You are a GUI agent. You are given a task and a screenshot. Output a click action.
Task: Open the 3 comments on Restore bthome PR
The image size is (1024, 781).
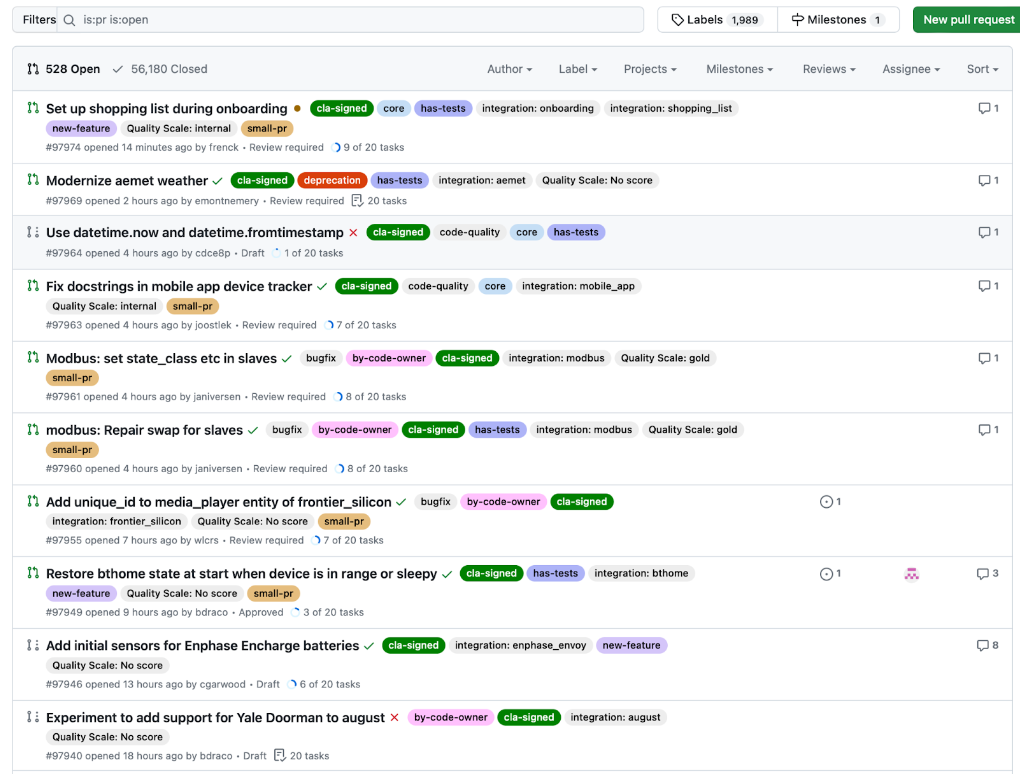coord(987,573)
